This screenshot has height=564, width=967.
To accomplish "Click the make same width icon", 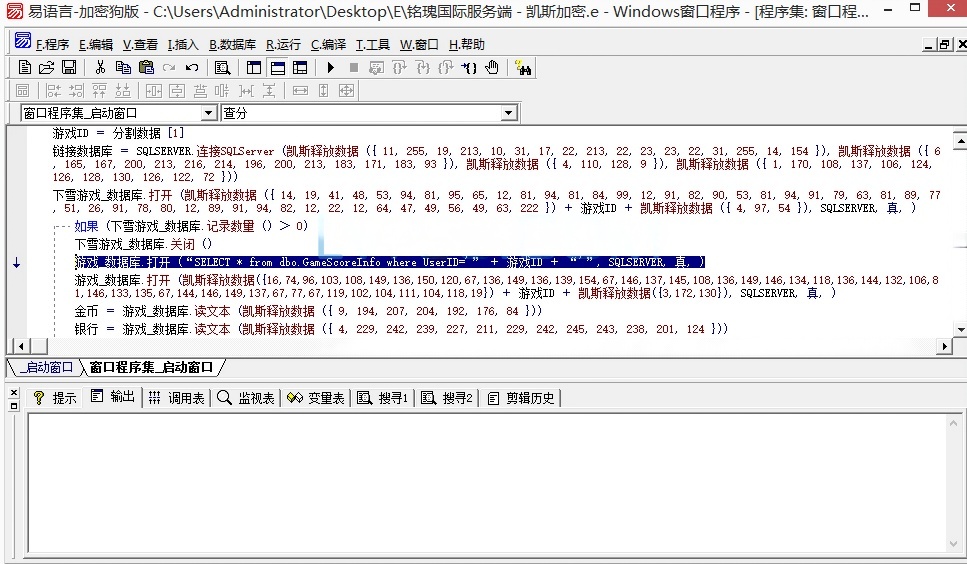I will tap(300, 91).
